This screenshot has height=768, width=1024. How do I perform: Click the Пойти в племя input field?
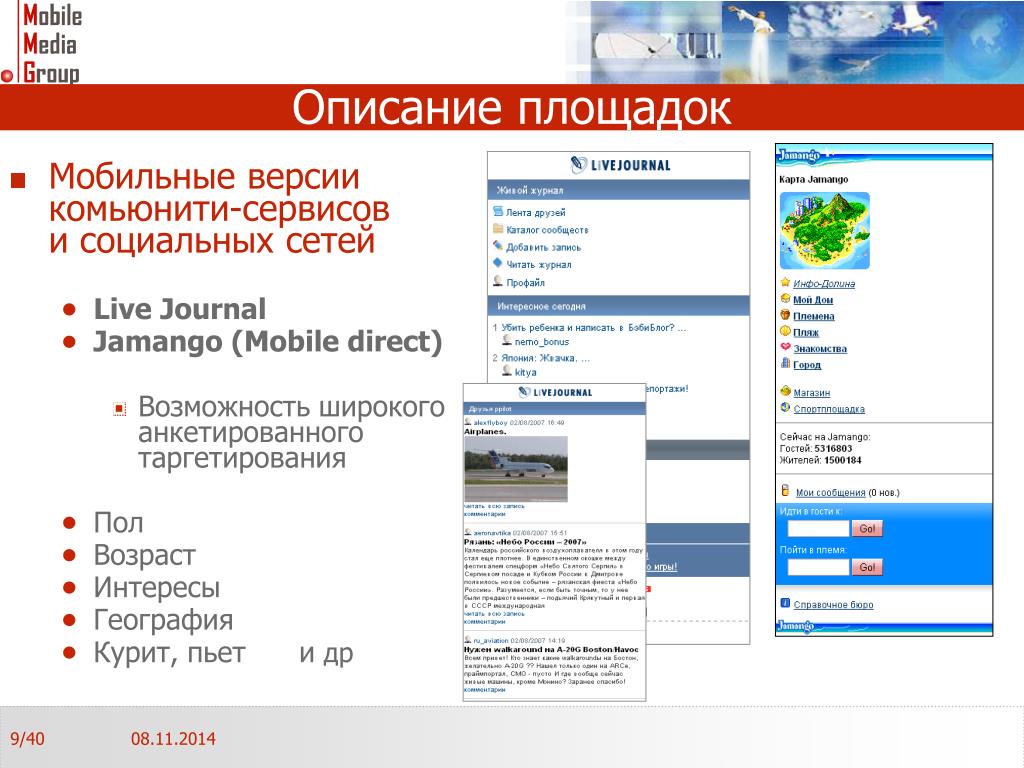tap(818, 567)
